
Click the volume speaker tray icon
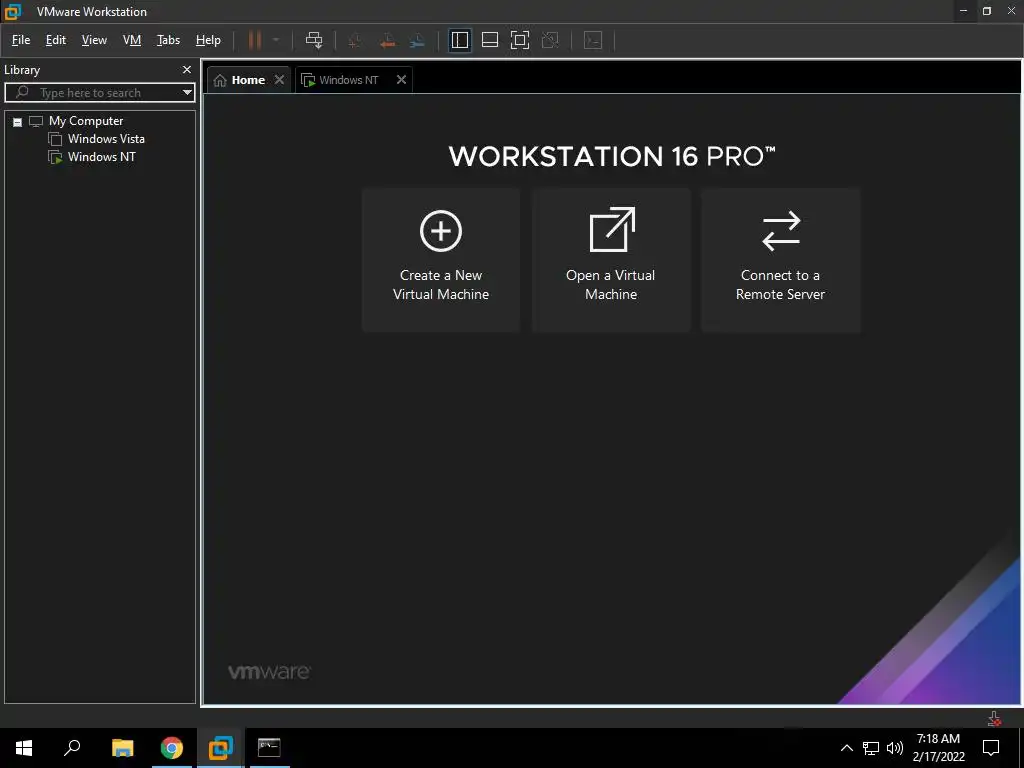point(895,748)
